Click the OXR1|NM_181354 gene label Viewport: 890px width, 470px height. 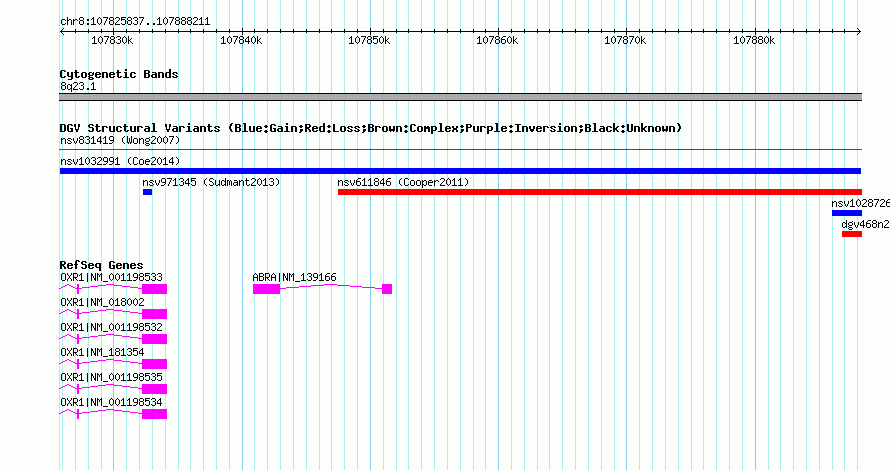[102, 352]
